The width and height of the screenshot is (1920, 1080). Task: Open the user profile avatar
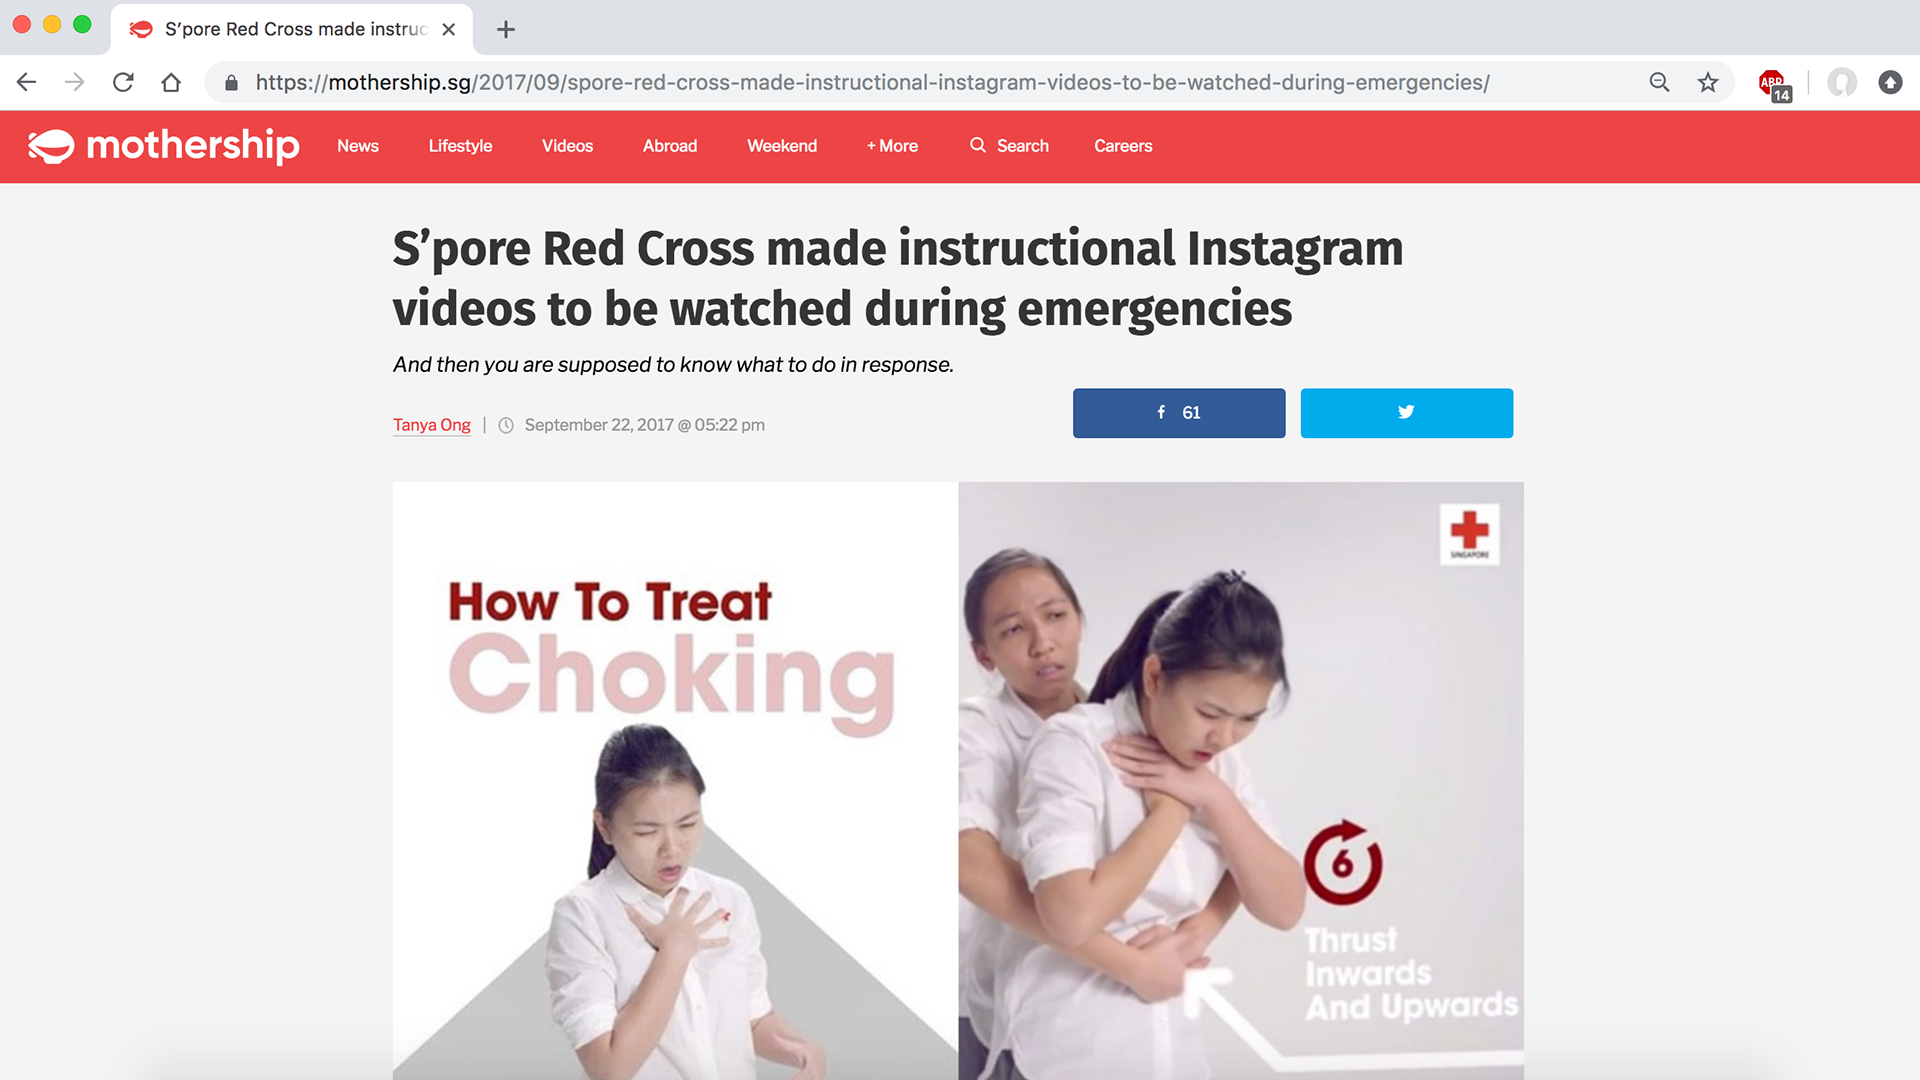pos(1842,82)
